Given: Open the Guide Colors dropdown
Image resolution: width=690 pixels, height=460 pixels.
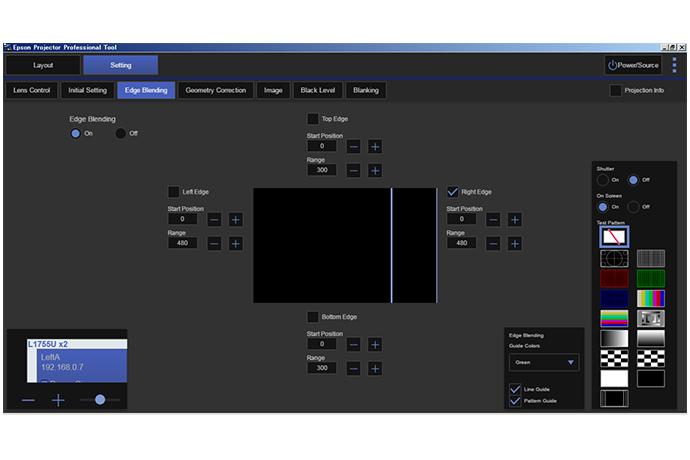Looking at the screenshot, I should 544,363.
